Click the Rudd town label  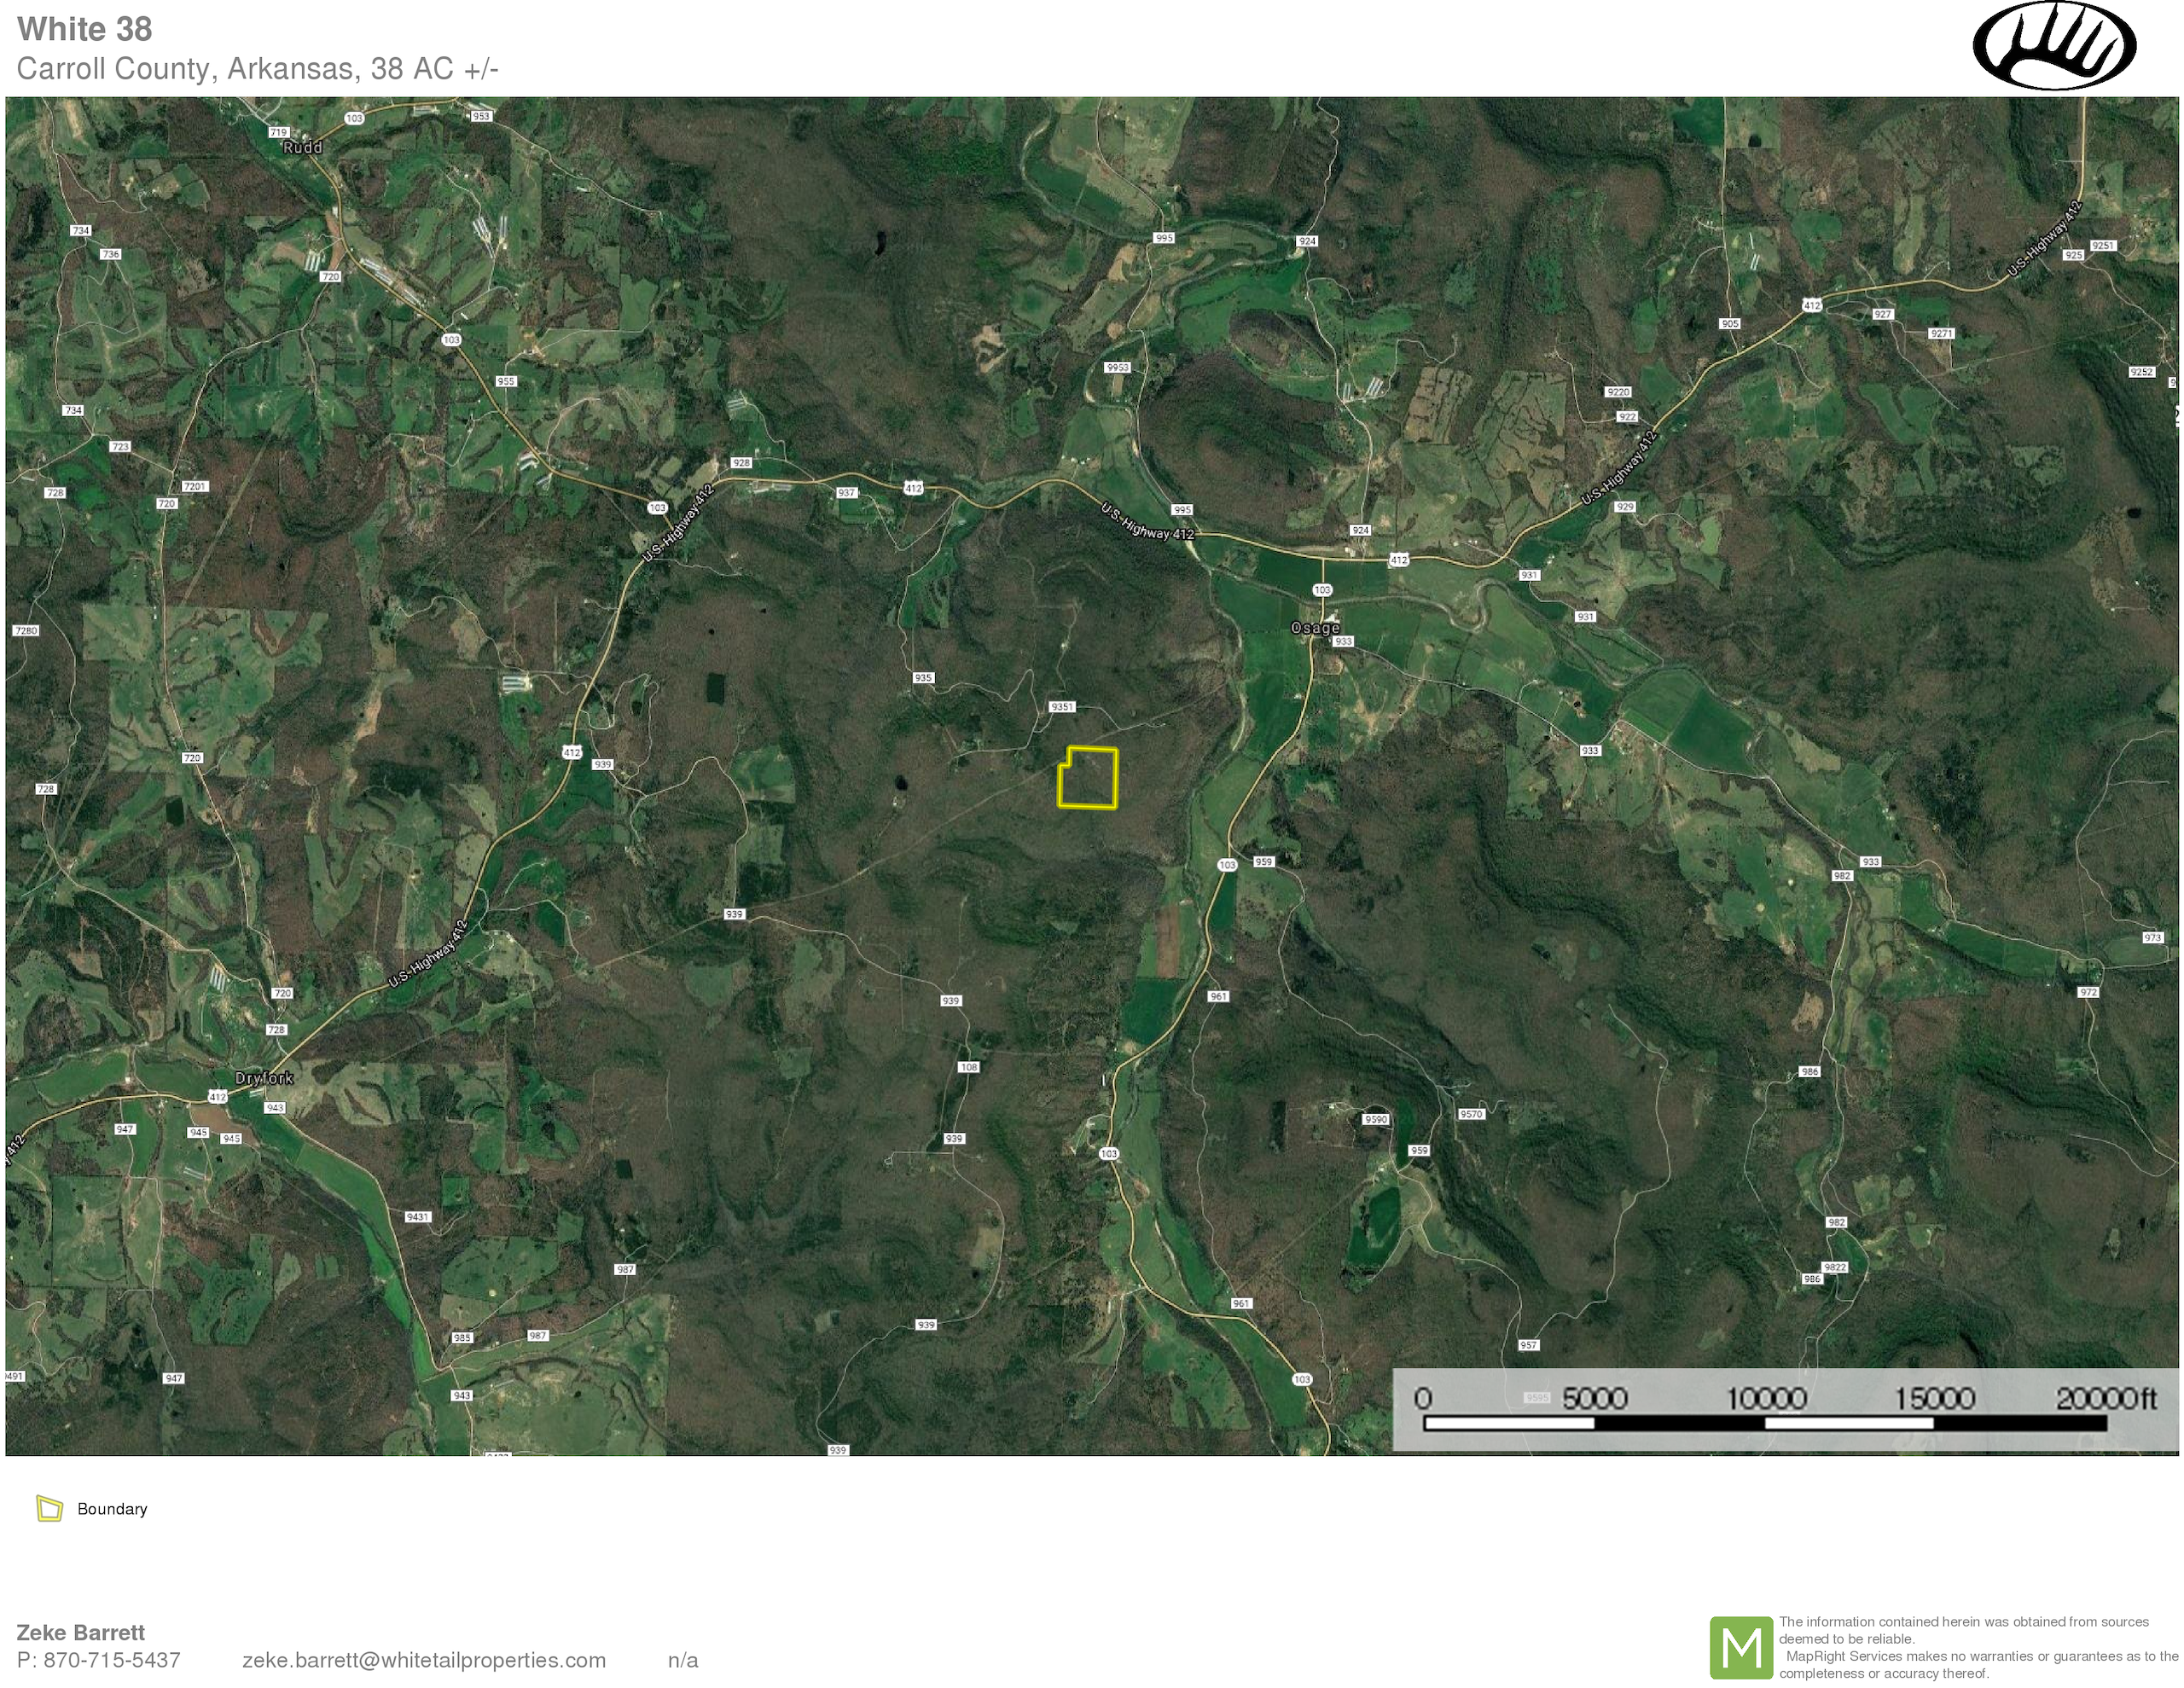point(302,148)
